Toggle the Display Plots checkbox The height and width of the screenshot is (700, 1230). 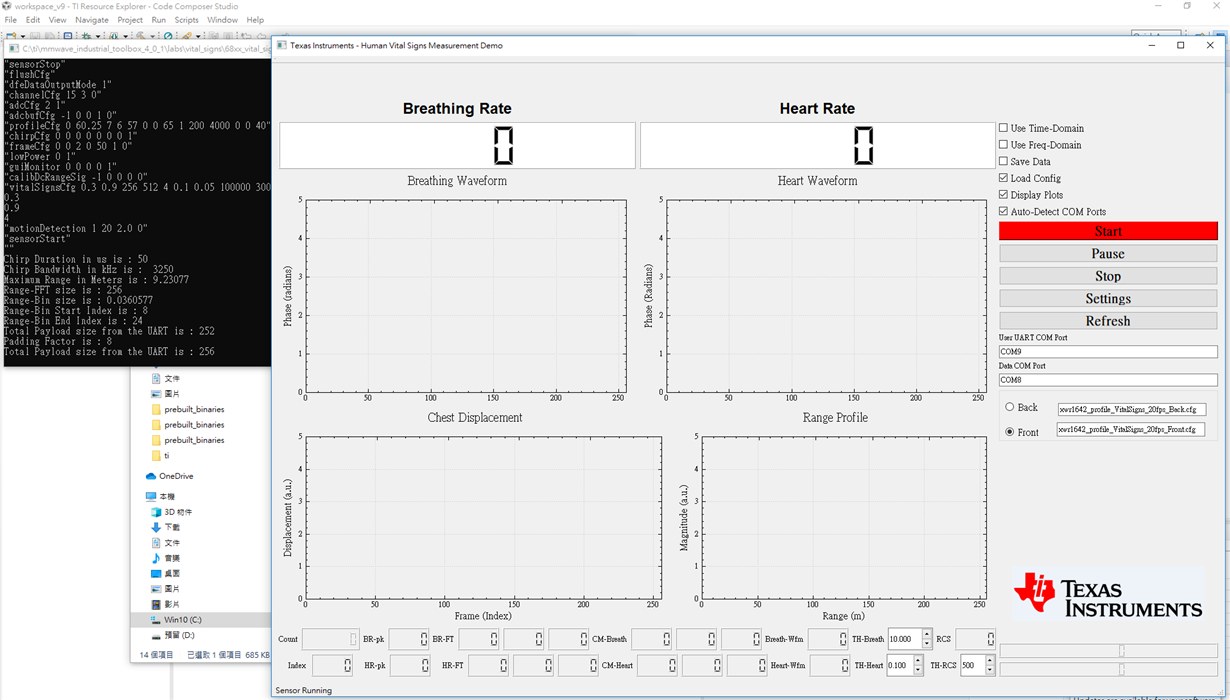coord(1003,195)
